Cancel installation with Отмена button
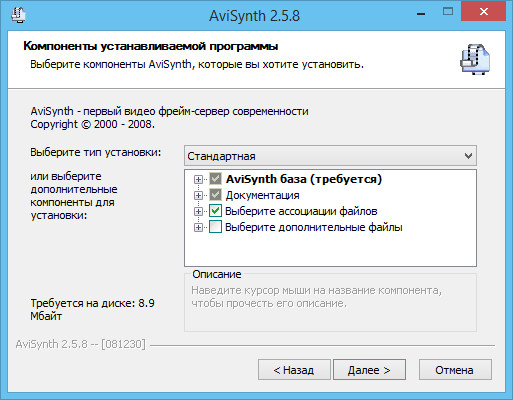 pos(455,370)
